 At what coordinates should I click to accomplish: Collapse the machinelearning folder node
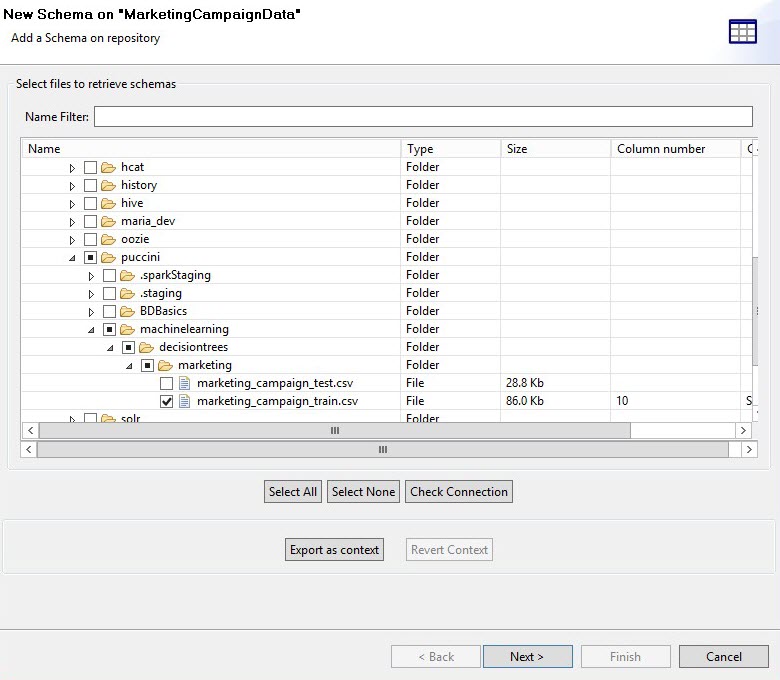click(x=91, y=329)
